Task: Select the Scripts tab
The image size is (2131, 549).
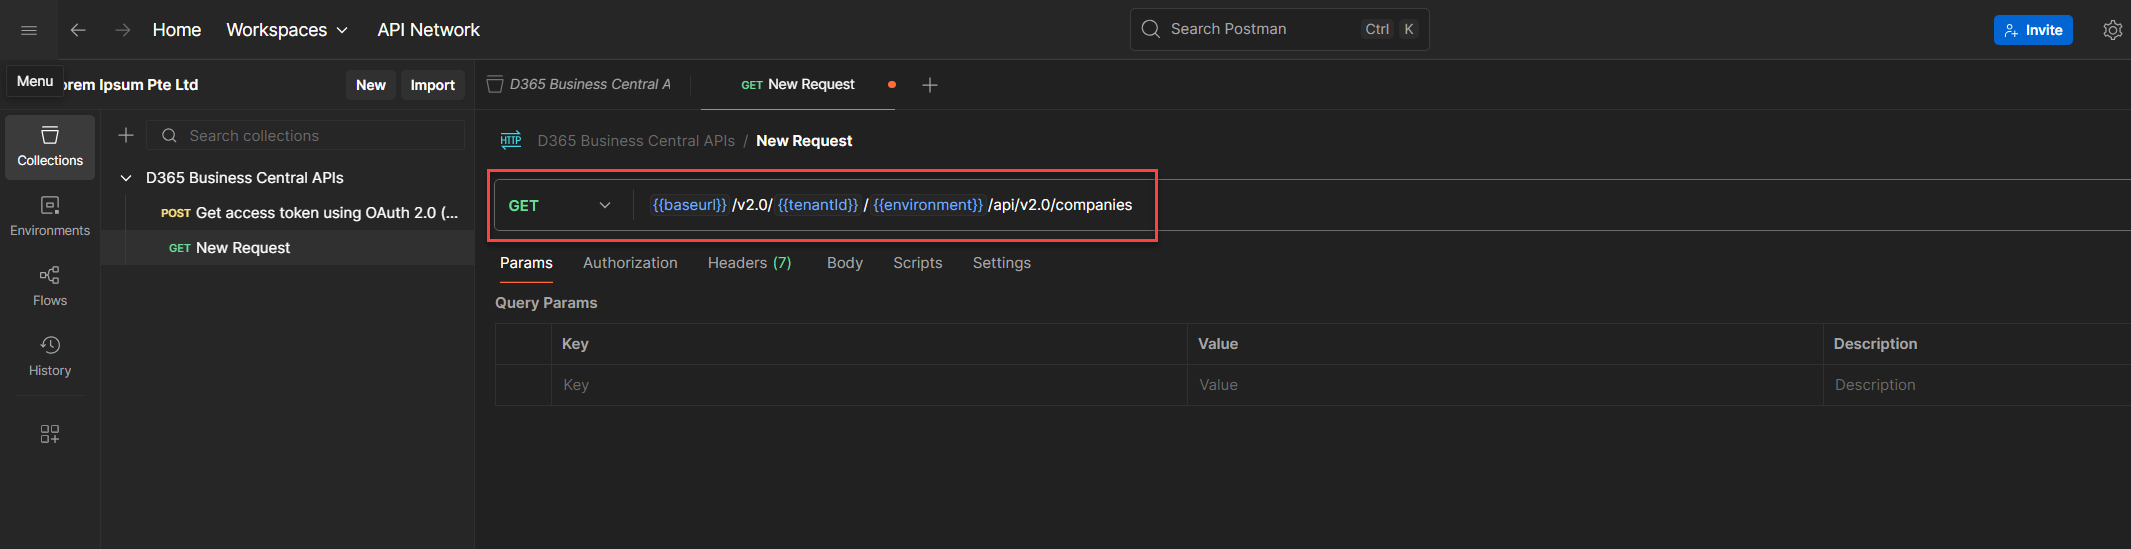Action: tap(918, 263)
